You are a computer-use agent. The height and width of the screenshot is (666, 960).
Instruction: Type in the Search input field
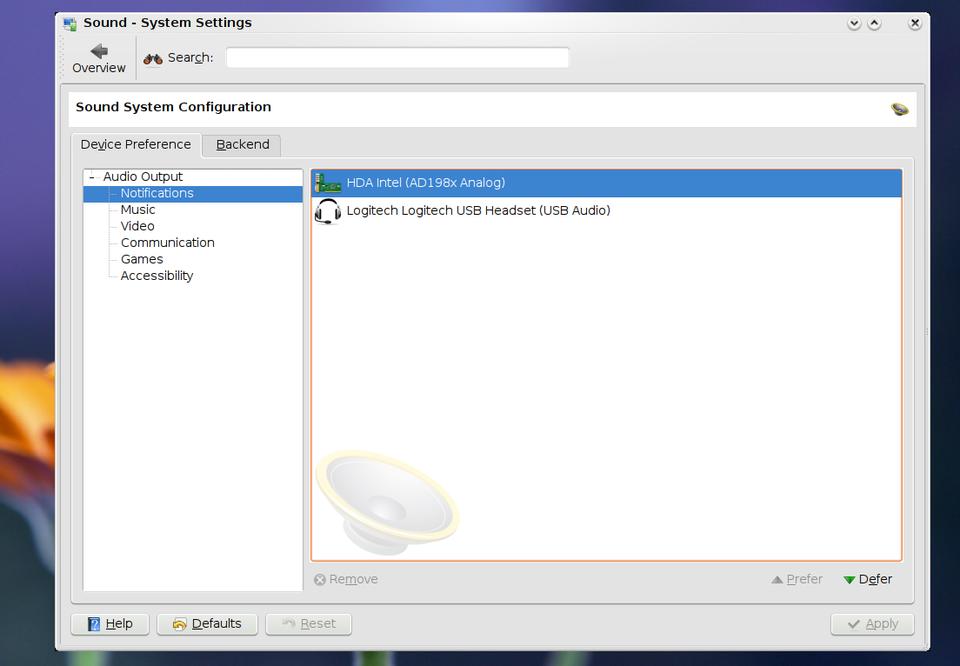[397, 58]
